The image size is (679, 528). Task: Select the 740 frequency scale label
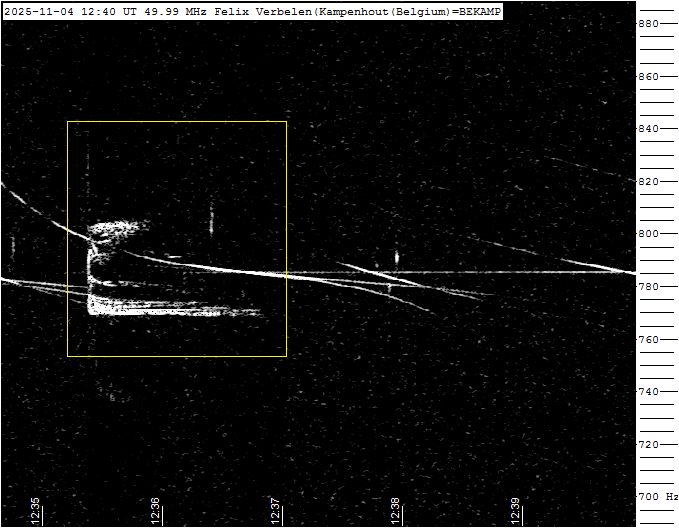[x=649, y=392]
